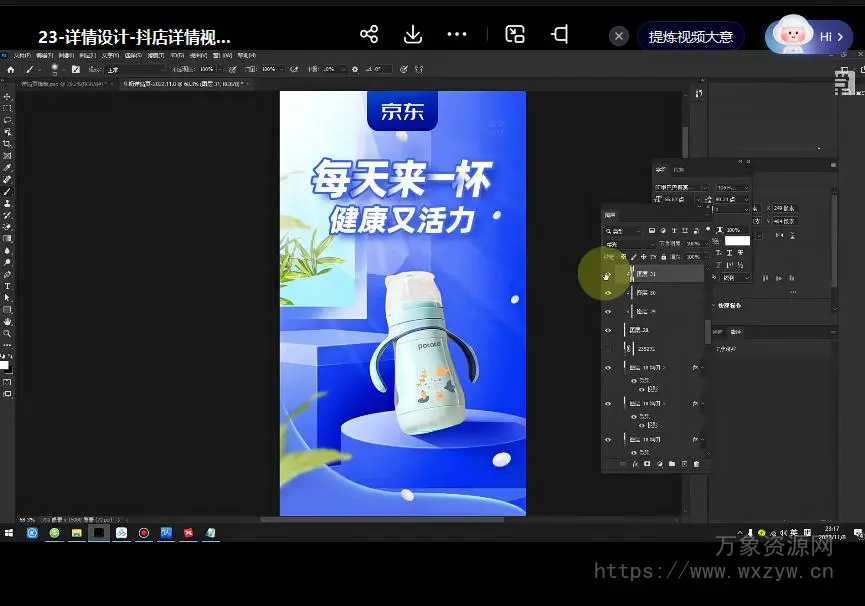Click the Windows Start button on taskbar
This screenshot has width=865, height=606.
(x=9, y=533)
